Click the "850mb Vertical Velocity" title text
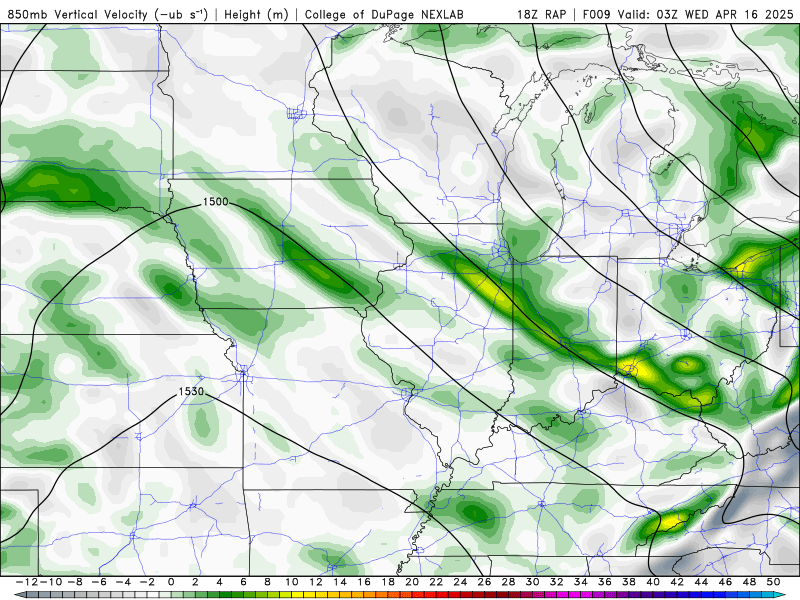 click(x=78, y=14)
